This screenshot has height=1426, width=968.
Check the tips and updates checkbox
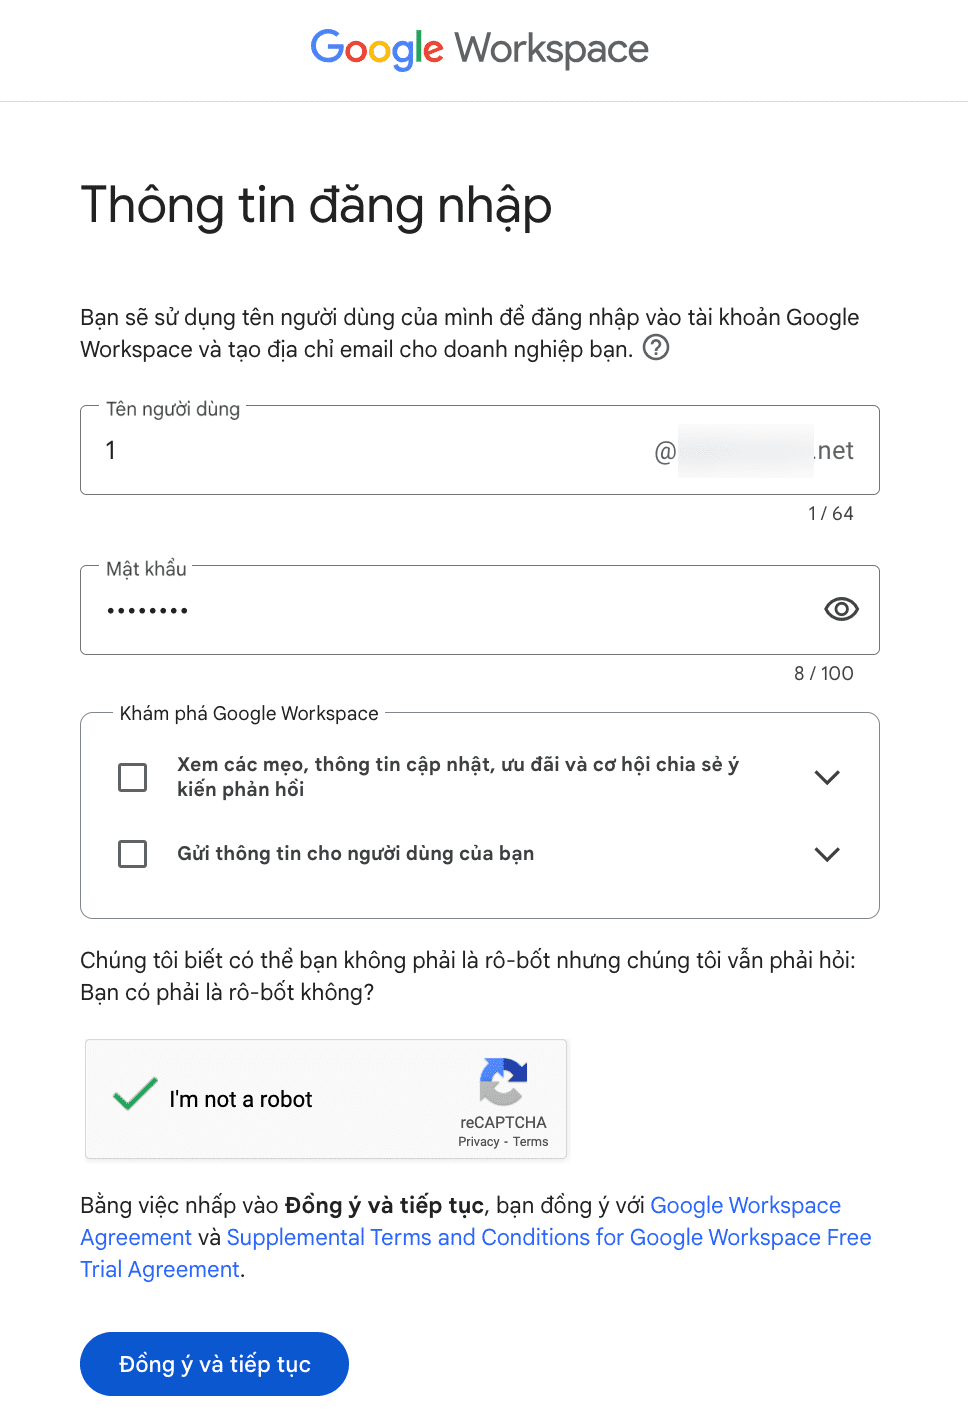click(133, 777)
